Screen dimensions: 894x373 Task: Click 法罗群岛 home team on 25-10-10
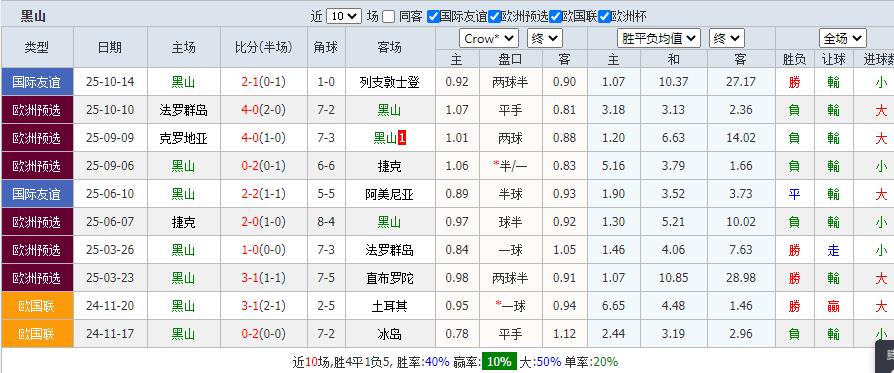[184, 110]
